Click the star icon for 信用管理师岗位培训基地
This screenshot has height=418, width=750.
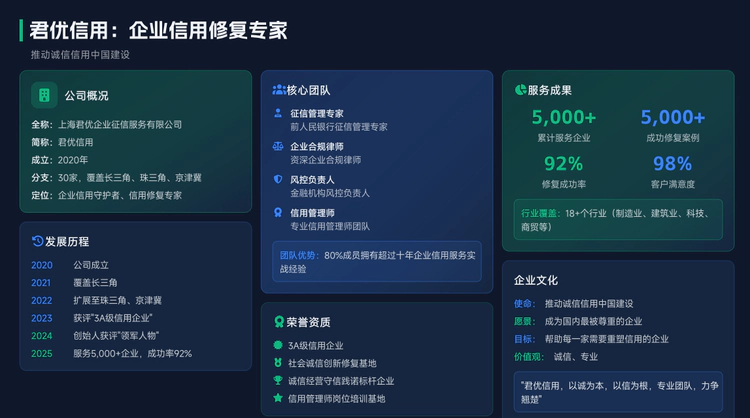click(x=278, y=398)
